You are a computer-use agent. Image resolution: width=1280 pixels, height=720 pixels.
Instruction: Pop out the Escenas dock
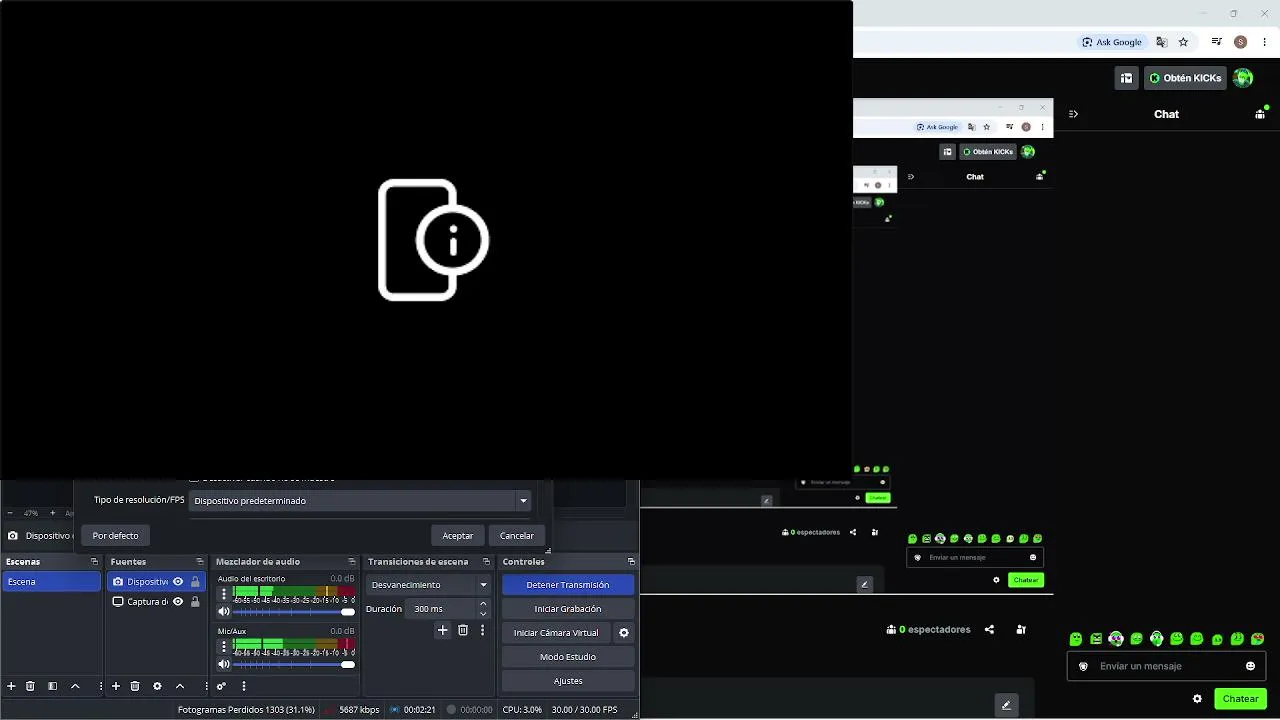click(94, 562)
